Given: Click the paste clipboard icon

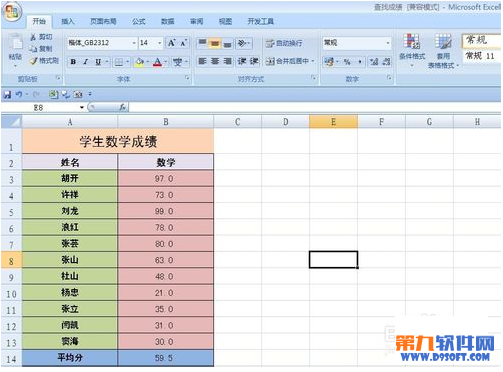Looking at the screenshot, I should click(15, 44).
